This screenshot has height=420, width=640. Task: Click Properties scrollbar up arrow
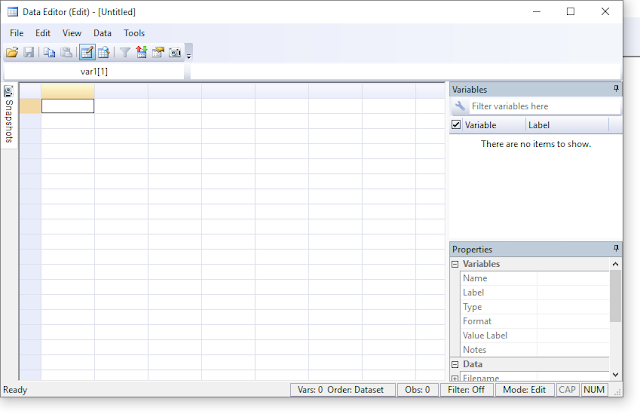[616, 264]
